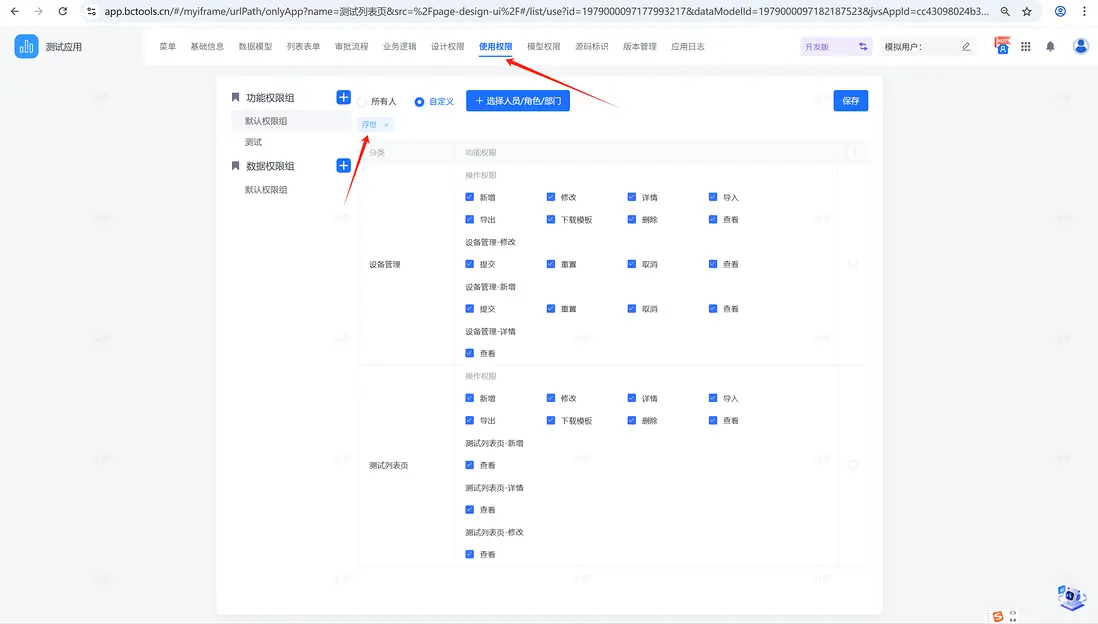Screen dimensions: 1098x624
Task: Open the 应用日志 tab
Action: 688,46
